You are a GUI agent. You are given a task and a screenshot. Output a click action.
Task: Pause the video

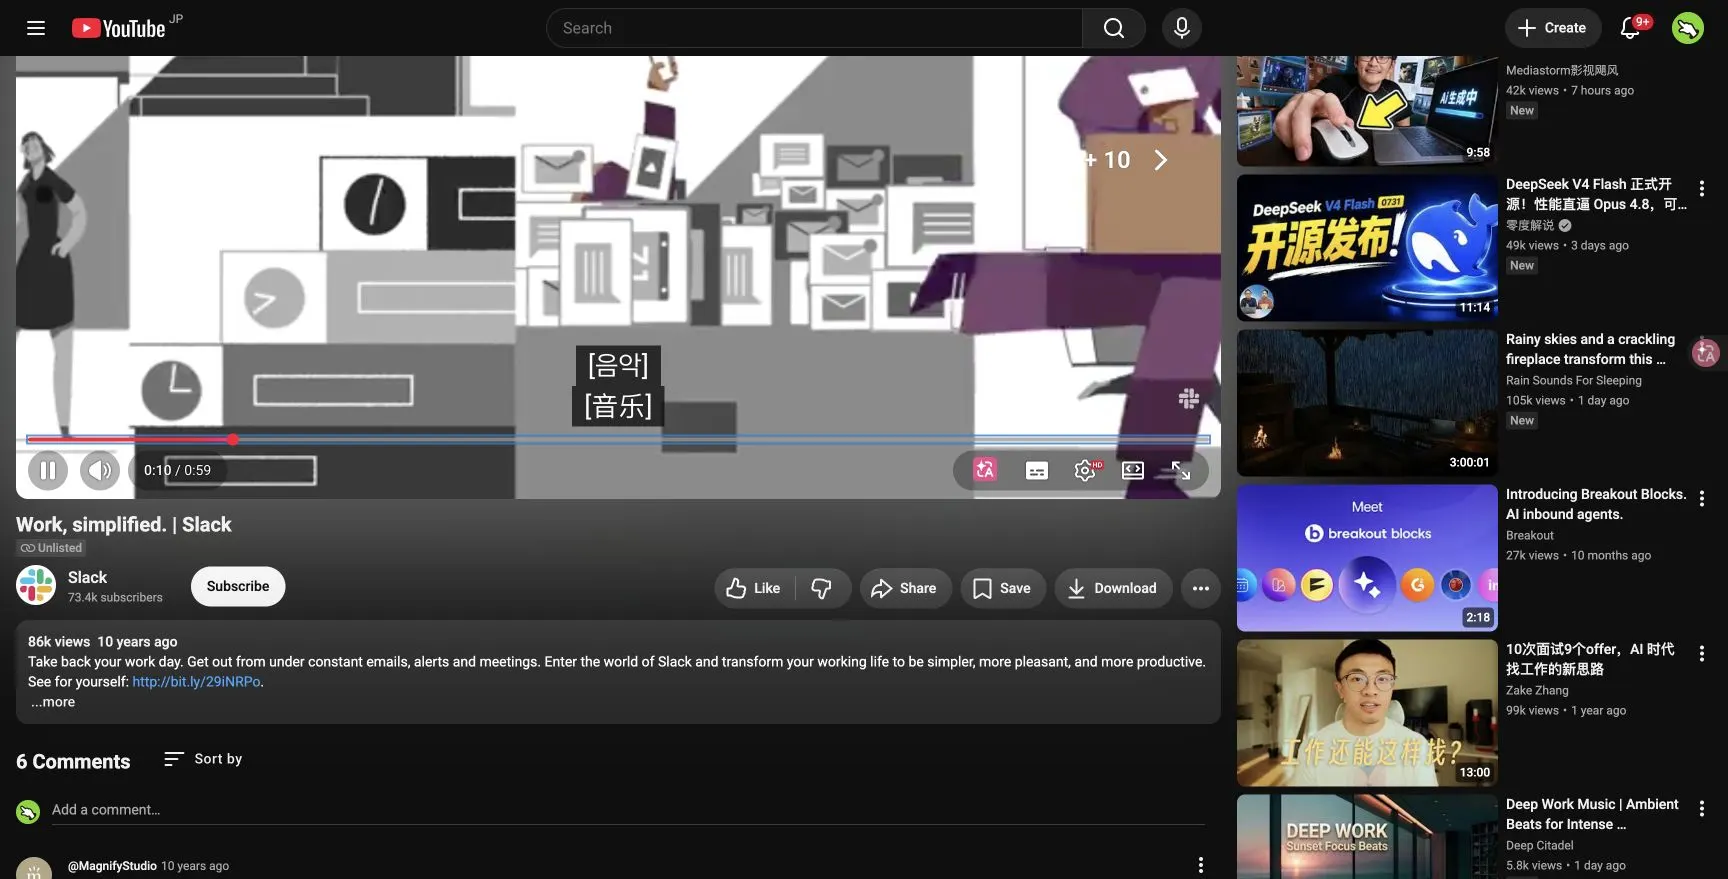(x=48, y=470)
